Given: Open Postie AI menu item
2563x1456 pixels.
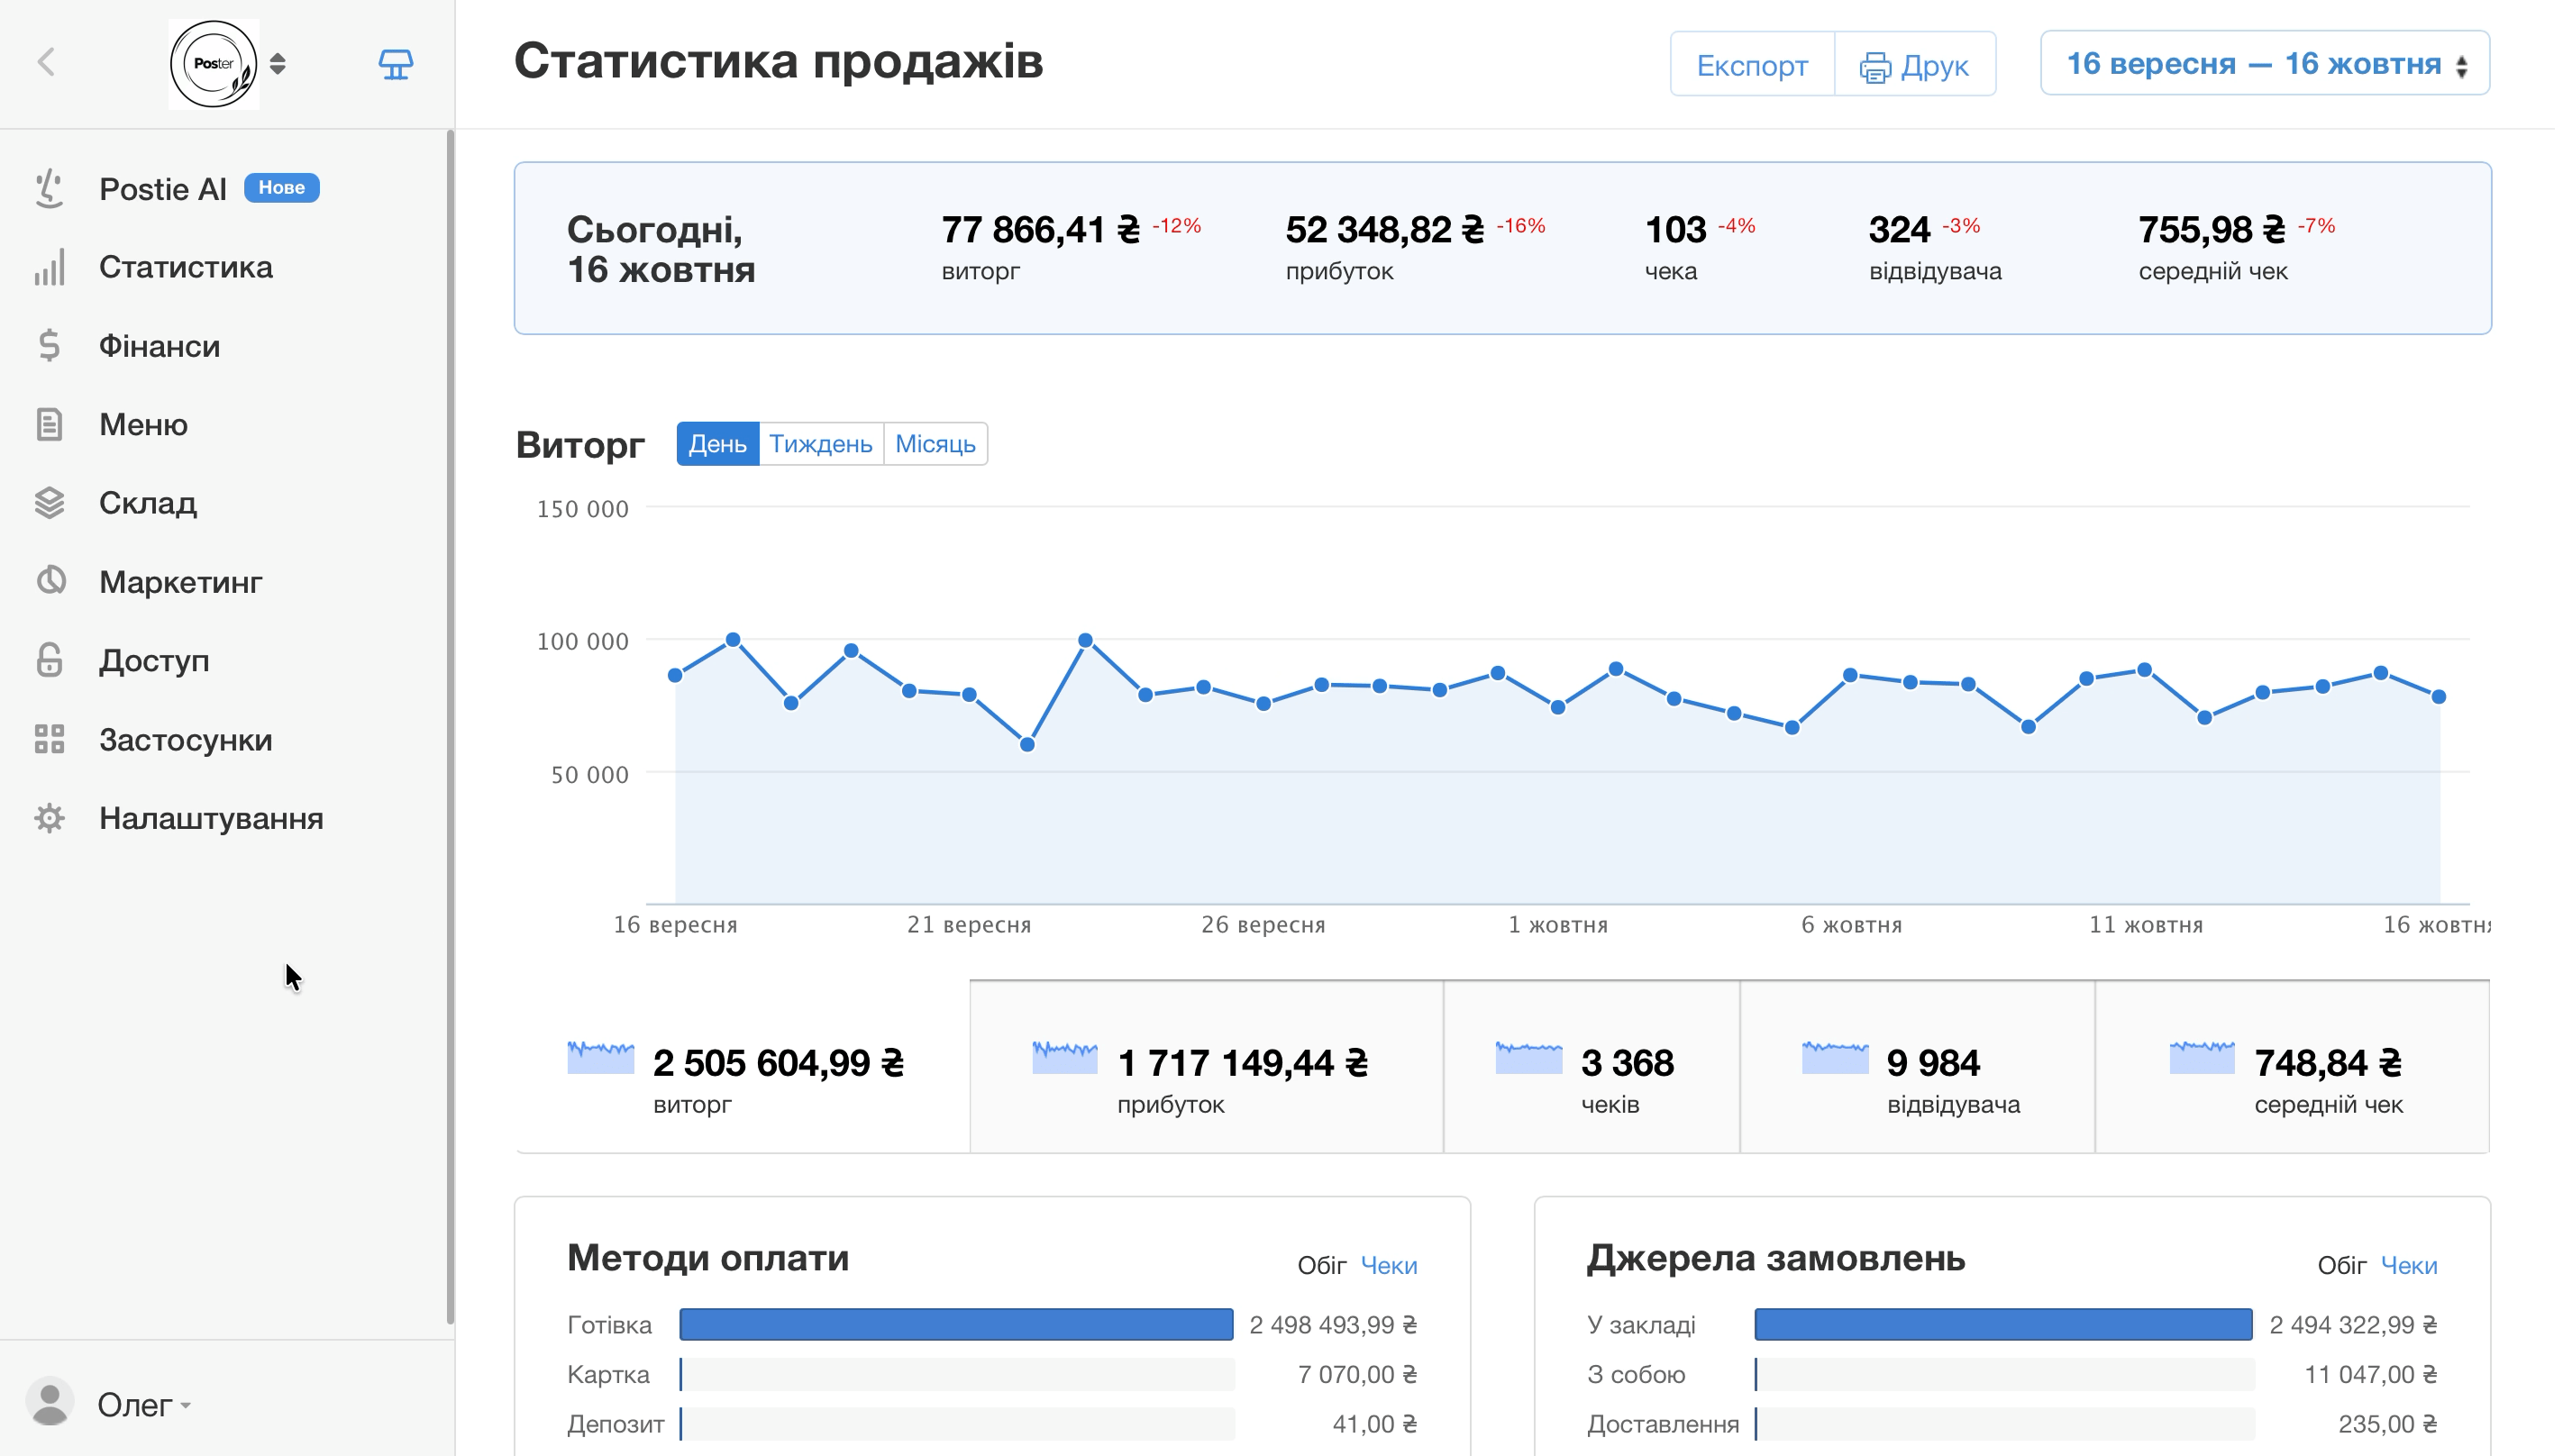Looking at the screenshot, I should [x=163, y=189].
